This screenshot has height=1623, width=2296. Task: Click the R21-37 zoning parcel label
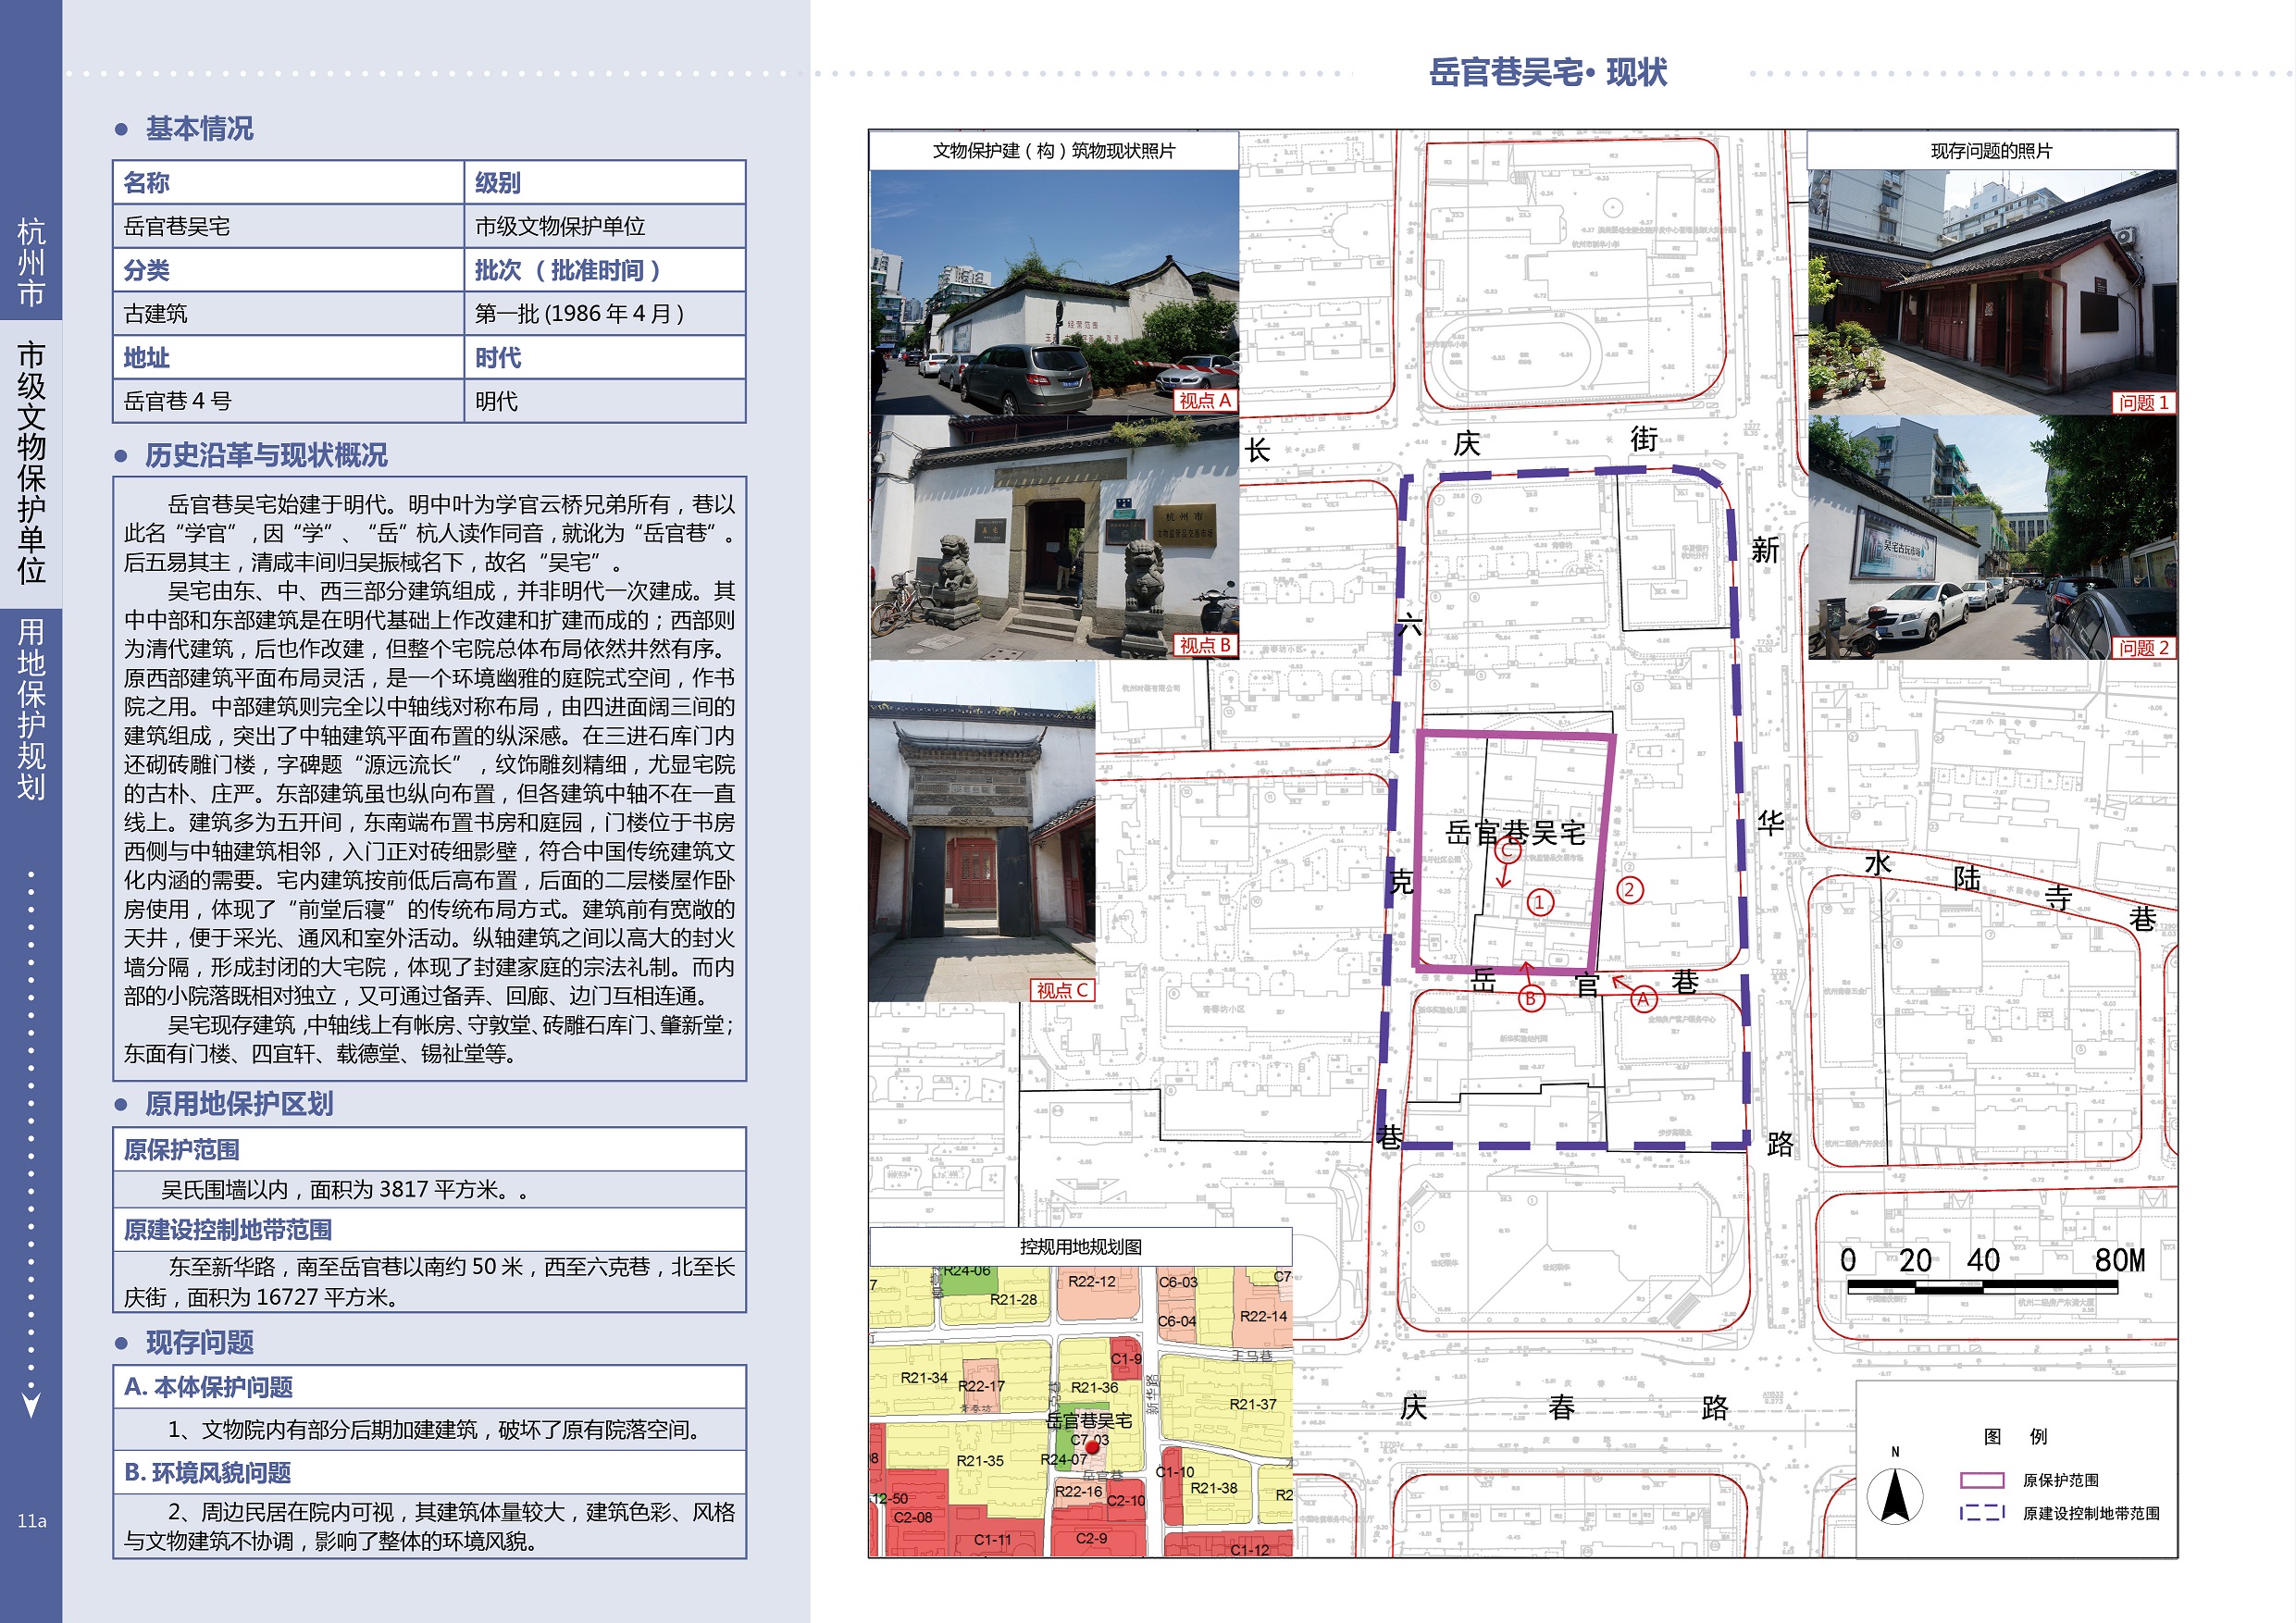(x=1253, y=1404)
